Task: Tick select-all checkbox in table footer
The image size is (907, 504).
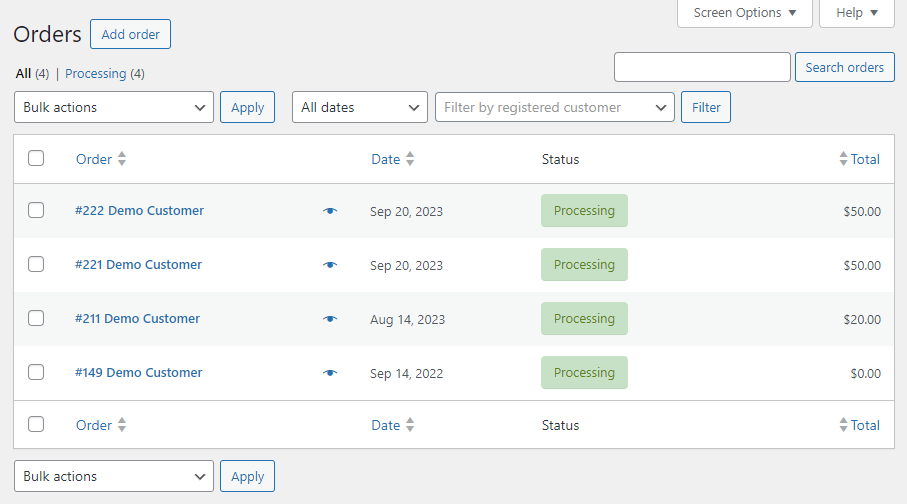Action: [36, 424]
